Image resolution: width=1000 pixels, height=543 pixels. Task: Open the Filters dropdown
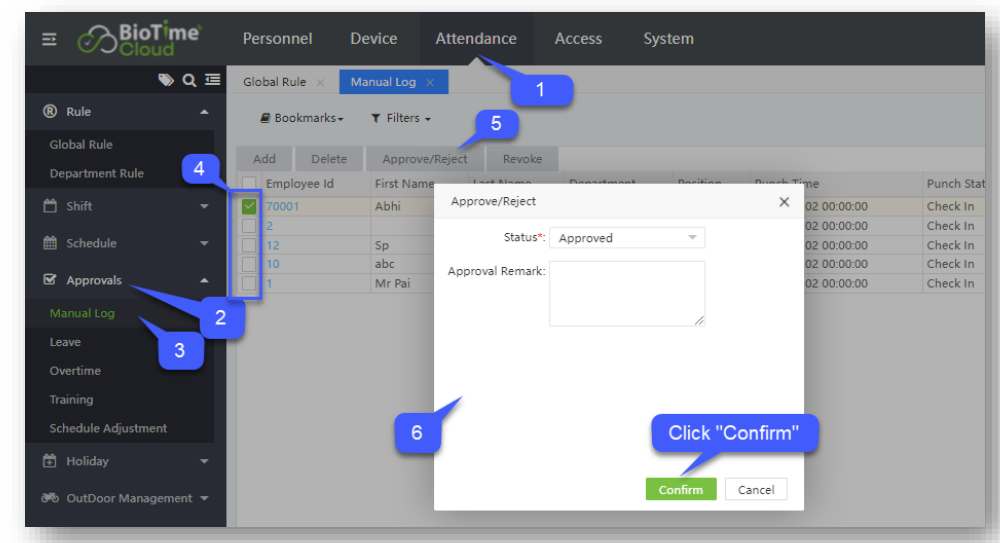click(x=401, y=118)
